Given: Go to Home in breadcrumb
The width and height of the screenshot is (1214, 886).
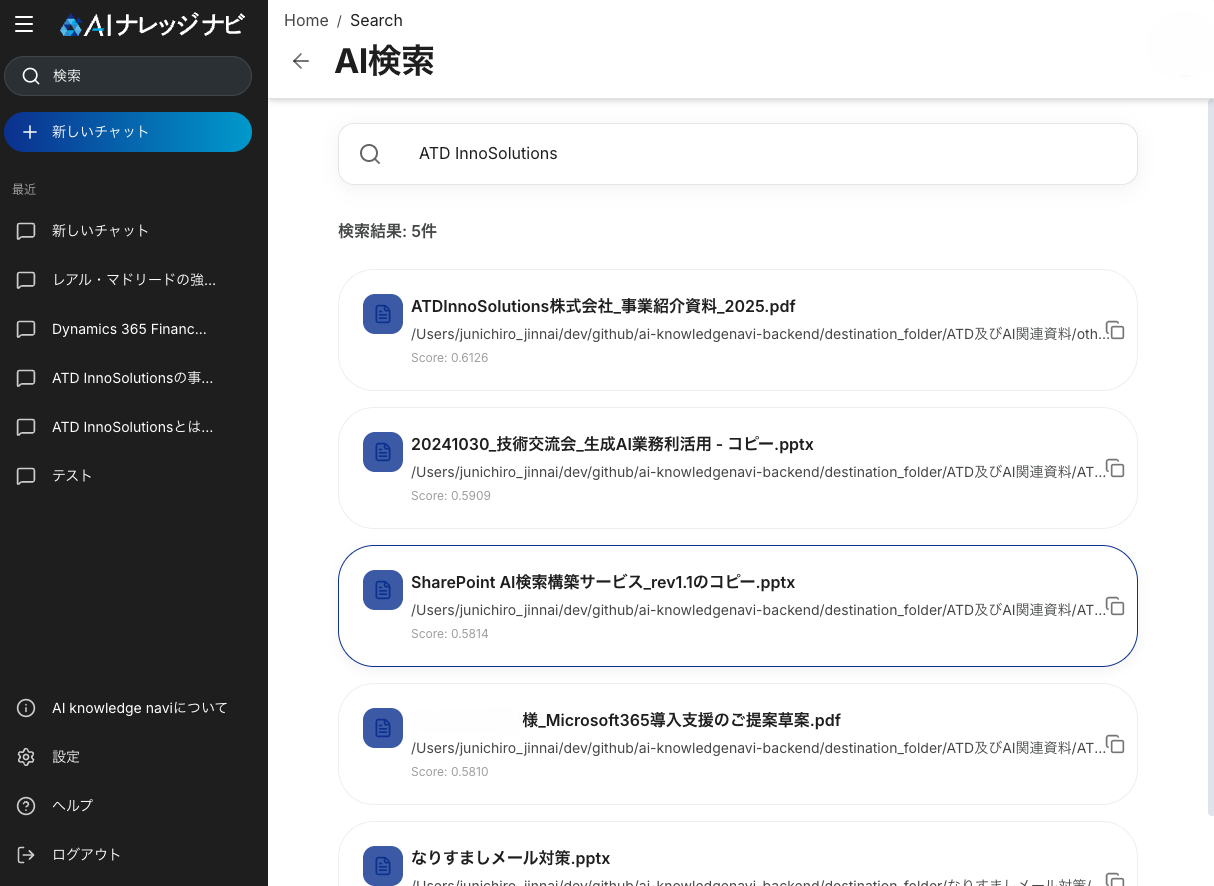Looking at the screenshot, I should (x=306, y=20).
